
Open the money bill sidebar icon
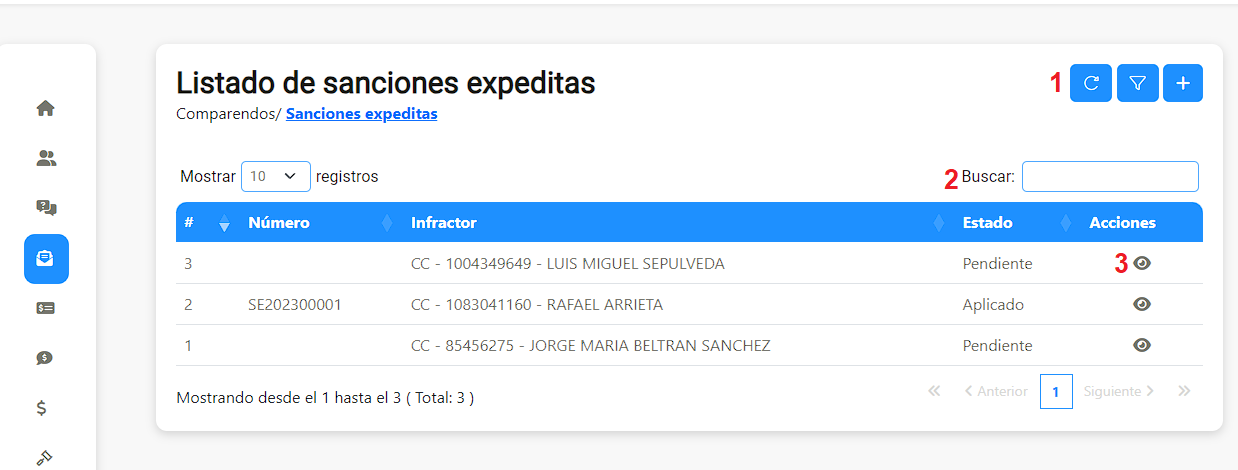pos(46,309)
